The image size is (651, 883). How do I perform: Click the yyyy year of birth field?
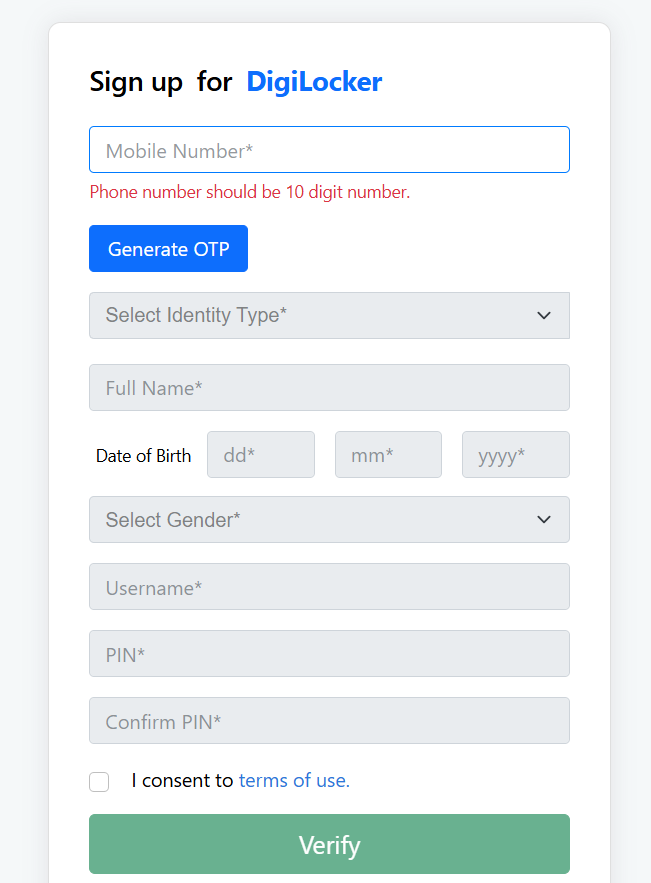pos(515,455)
